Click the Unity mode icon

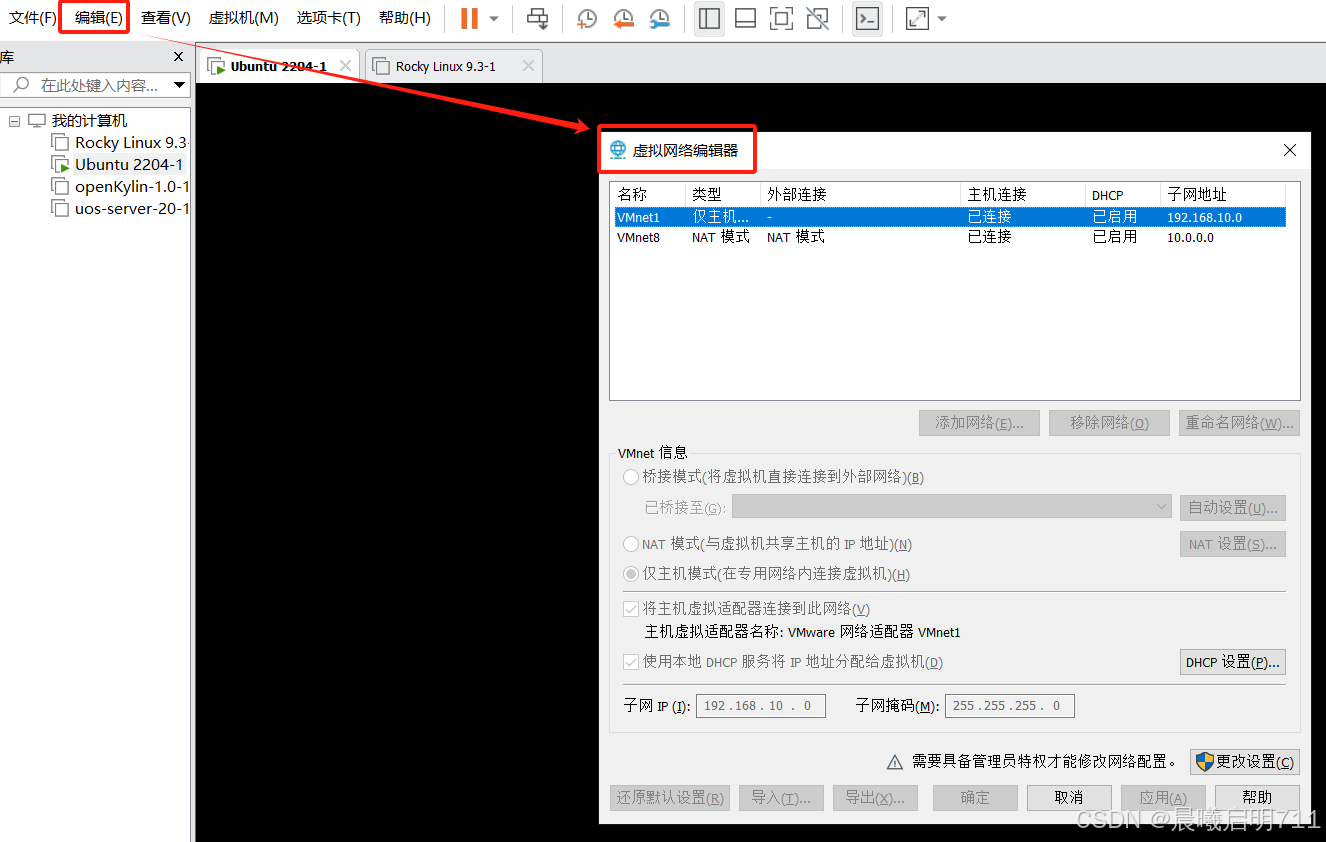[817, 18]
